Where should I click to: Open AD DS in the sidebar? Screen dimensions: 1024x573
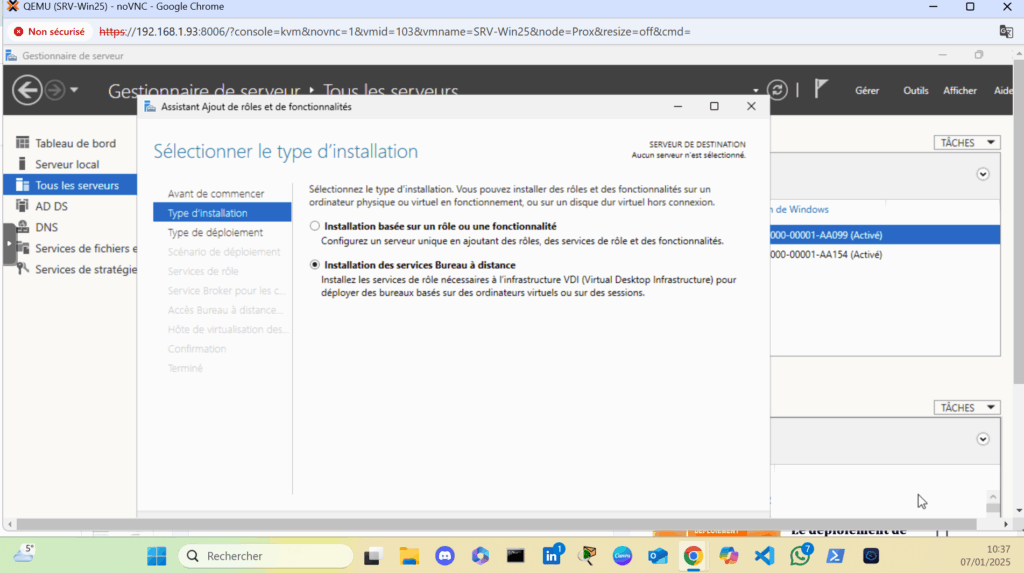[x=51, y=206]
